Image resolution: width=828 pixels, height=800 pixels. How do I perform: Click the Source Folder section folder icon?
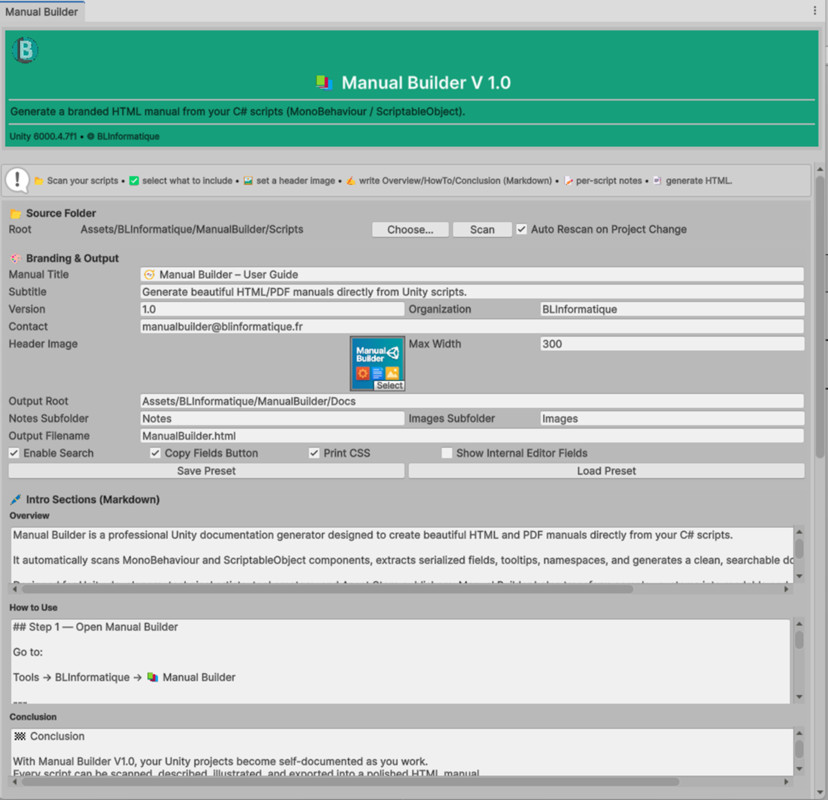click(x=16, y=214)
